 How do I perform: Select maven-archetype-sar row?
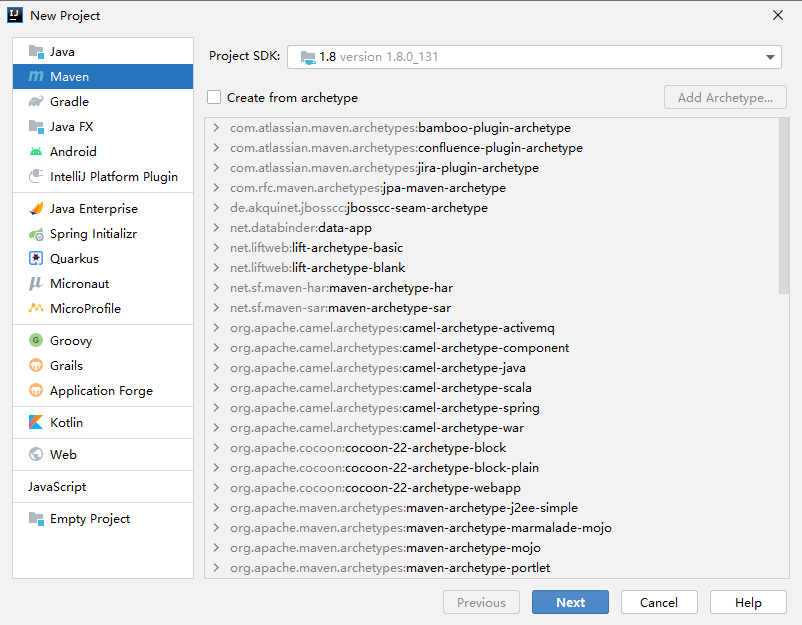pyautogui.click(x=492, y=307)
